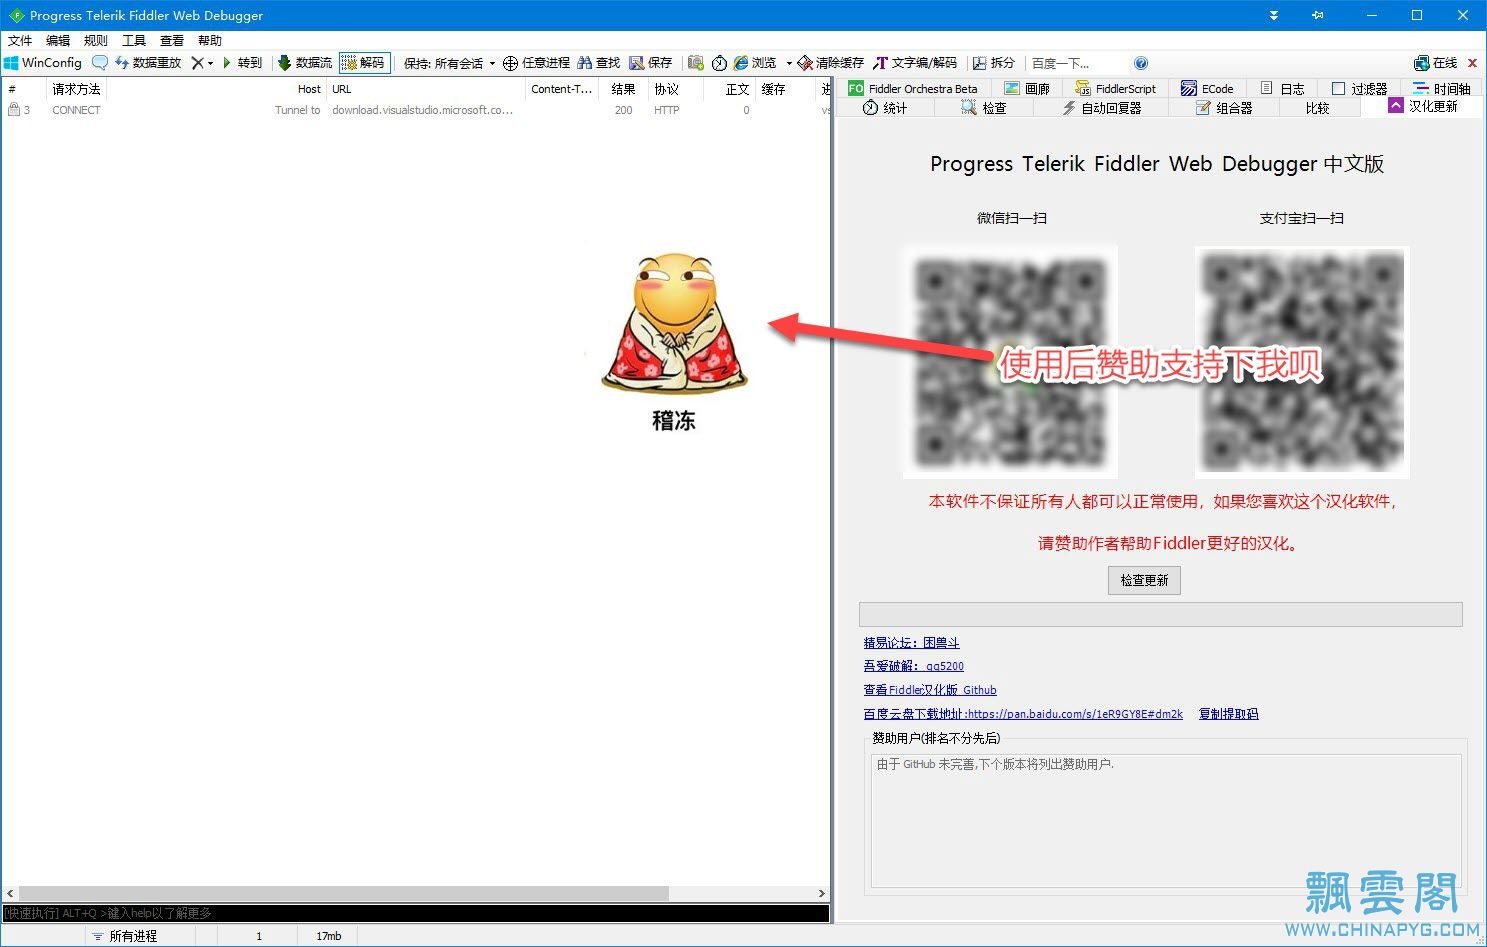This screenshot has height=947, width=1487.
Task: Open the 规则 menu
Action: coord(96,40)
